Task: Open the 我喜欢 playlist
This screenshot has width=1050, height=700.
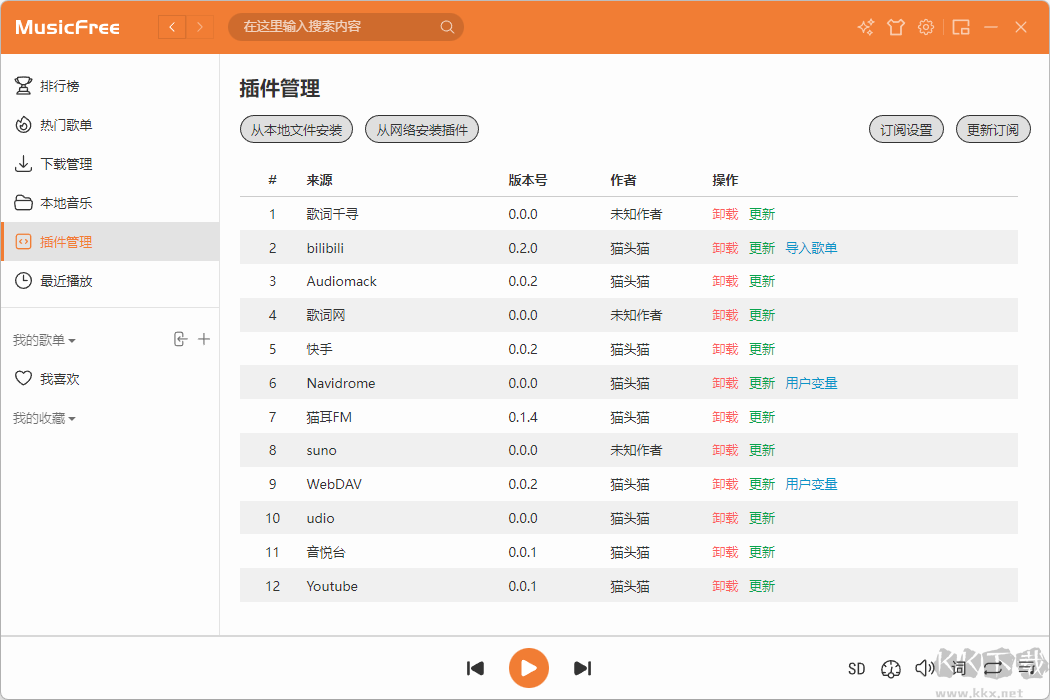Action: (x=110, y=378)
